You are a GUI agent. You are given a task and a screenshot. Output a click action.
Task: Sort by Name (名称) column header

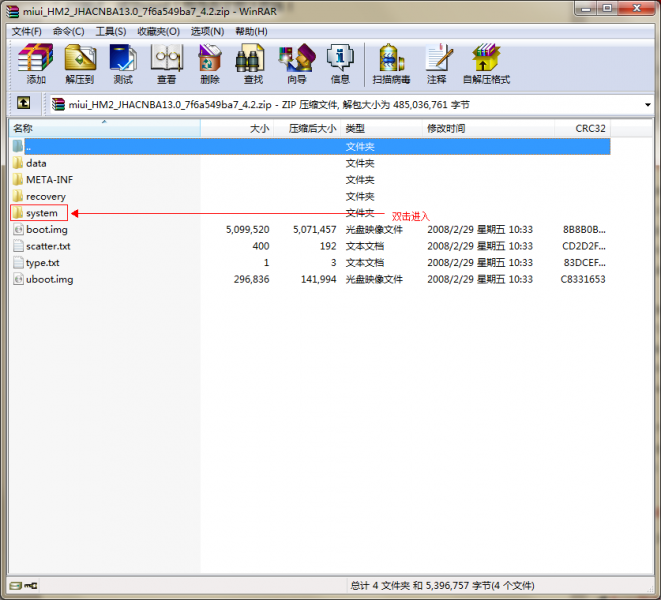click(105, 128)
